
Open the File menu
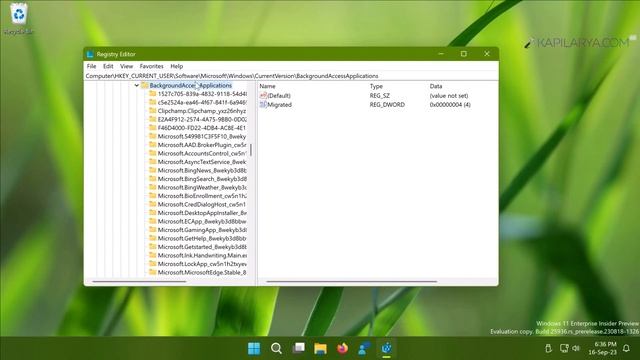[91, 66]
